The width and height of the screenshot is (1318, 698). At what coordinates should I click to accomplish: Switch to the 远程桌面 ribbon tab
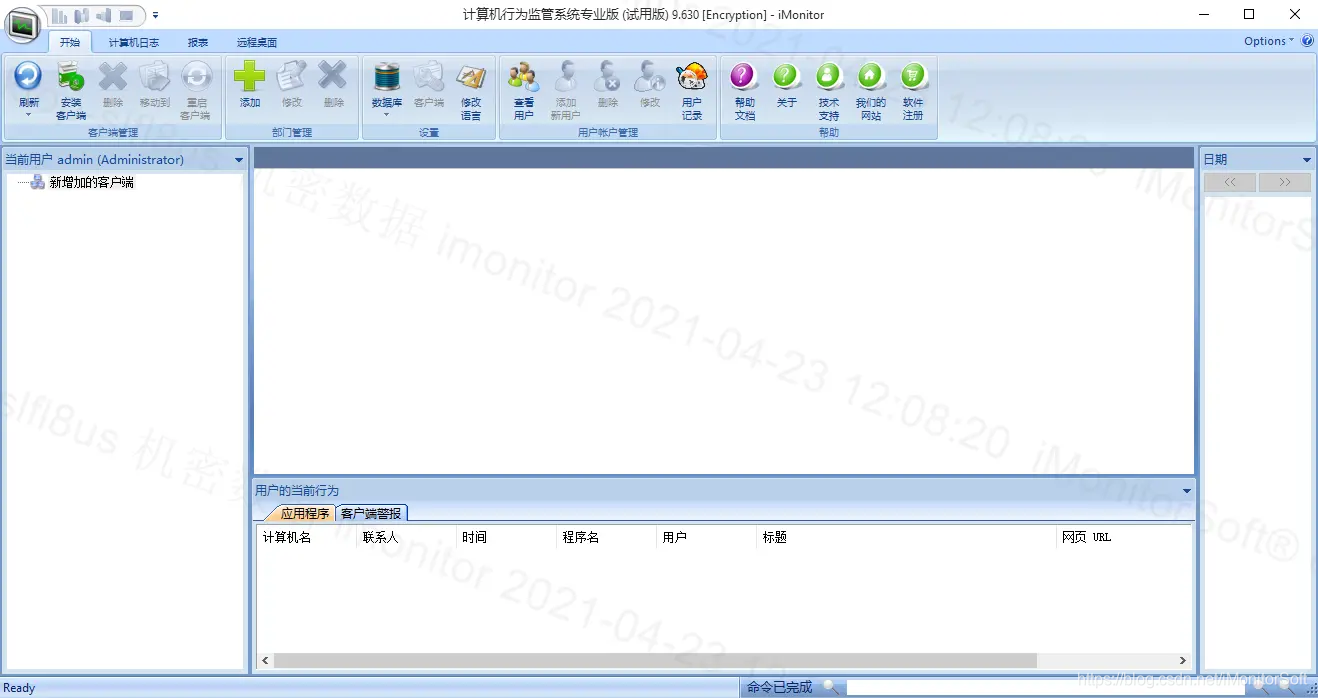pos(256,42)
